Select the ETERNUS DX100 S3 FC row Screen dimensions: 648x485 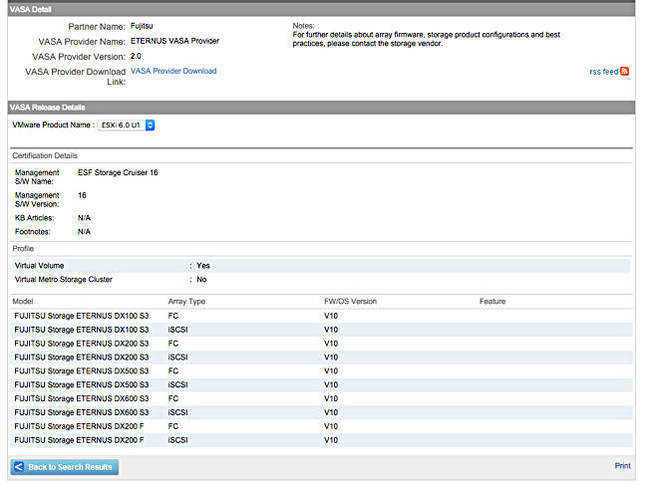322,316
